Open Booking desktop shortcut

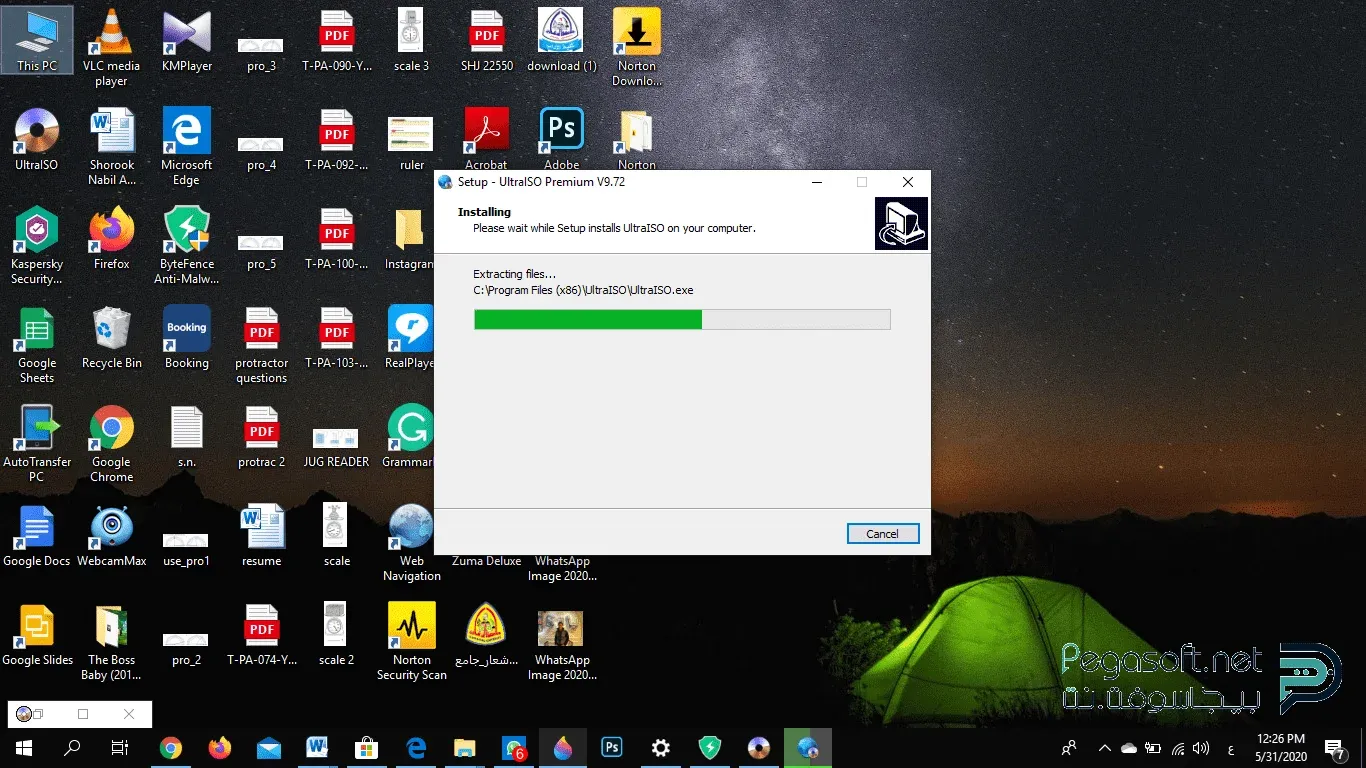click(187, 338)
